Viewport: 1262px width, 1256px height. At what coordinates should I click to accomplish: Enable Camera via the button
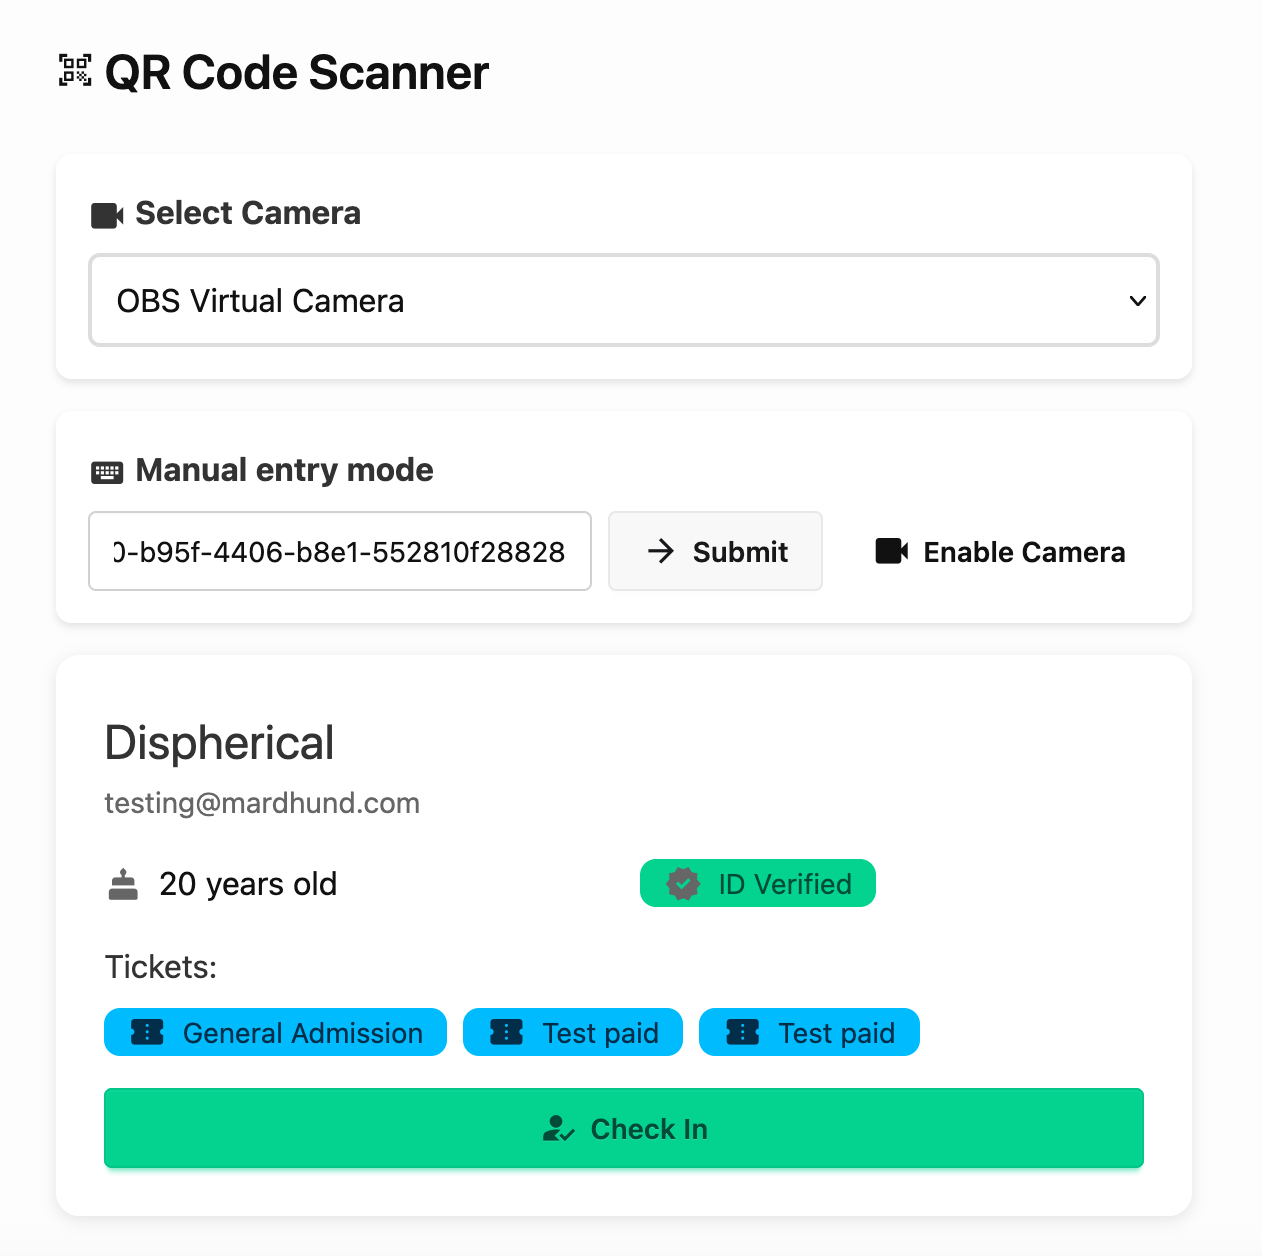(1000, 552)
